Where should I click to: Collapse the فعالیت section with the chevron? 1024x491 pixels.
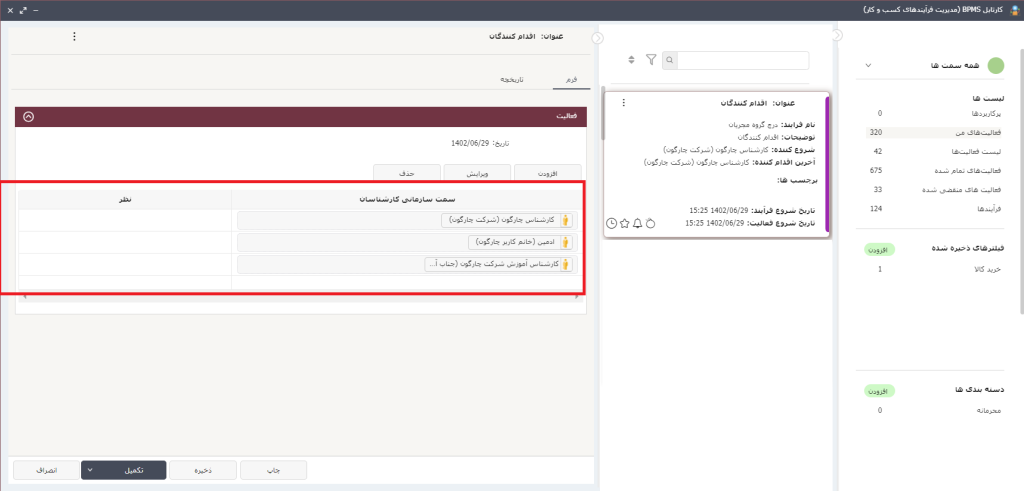pyautogui.click(x=28, y=117)
